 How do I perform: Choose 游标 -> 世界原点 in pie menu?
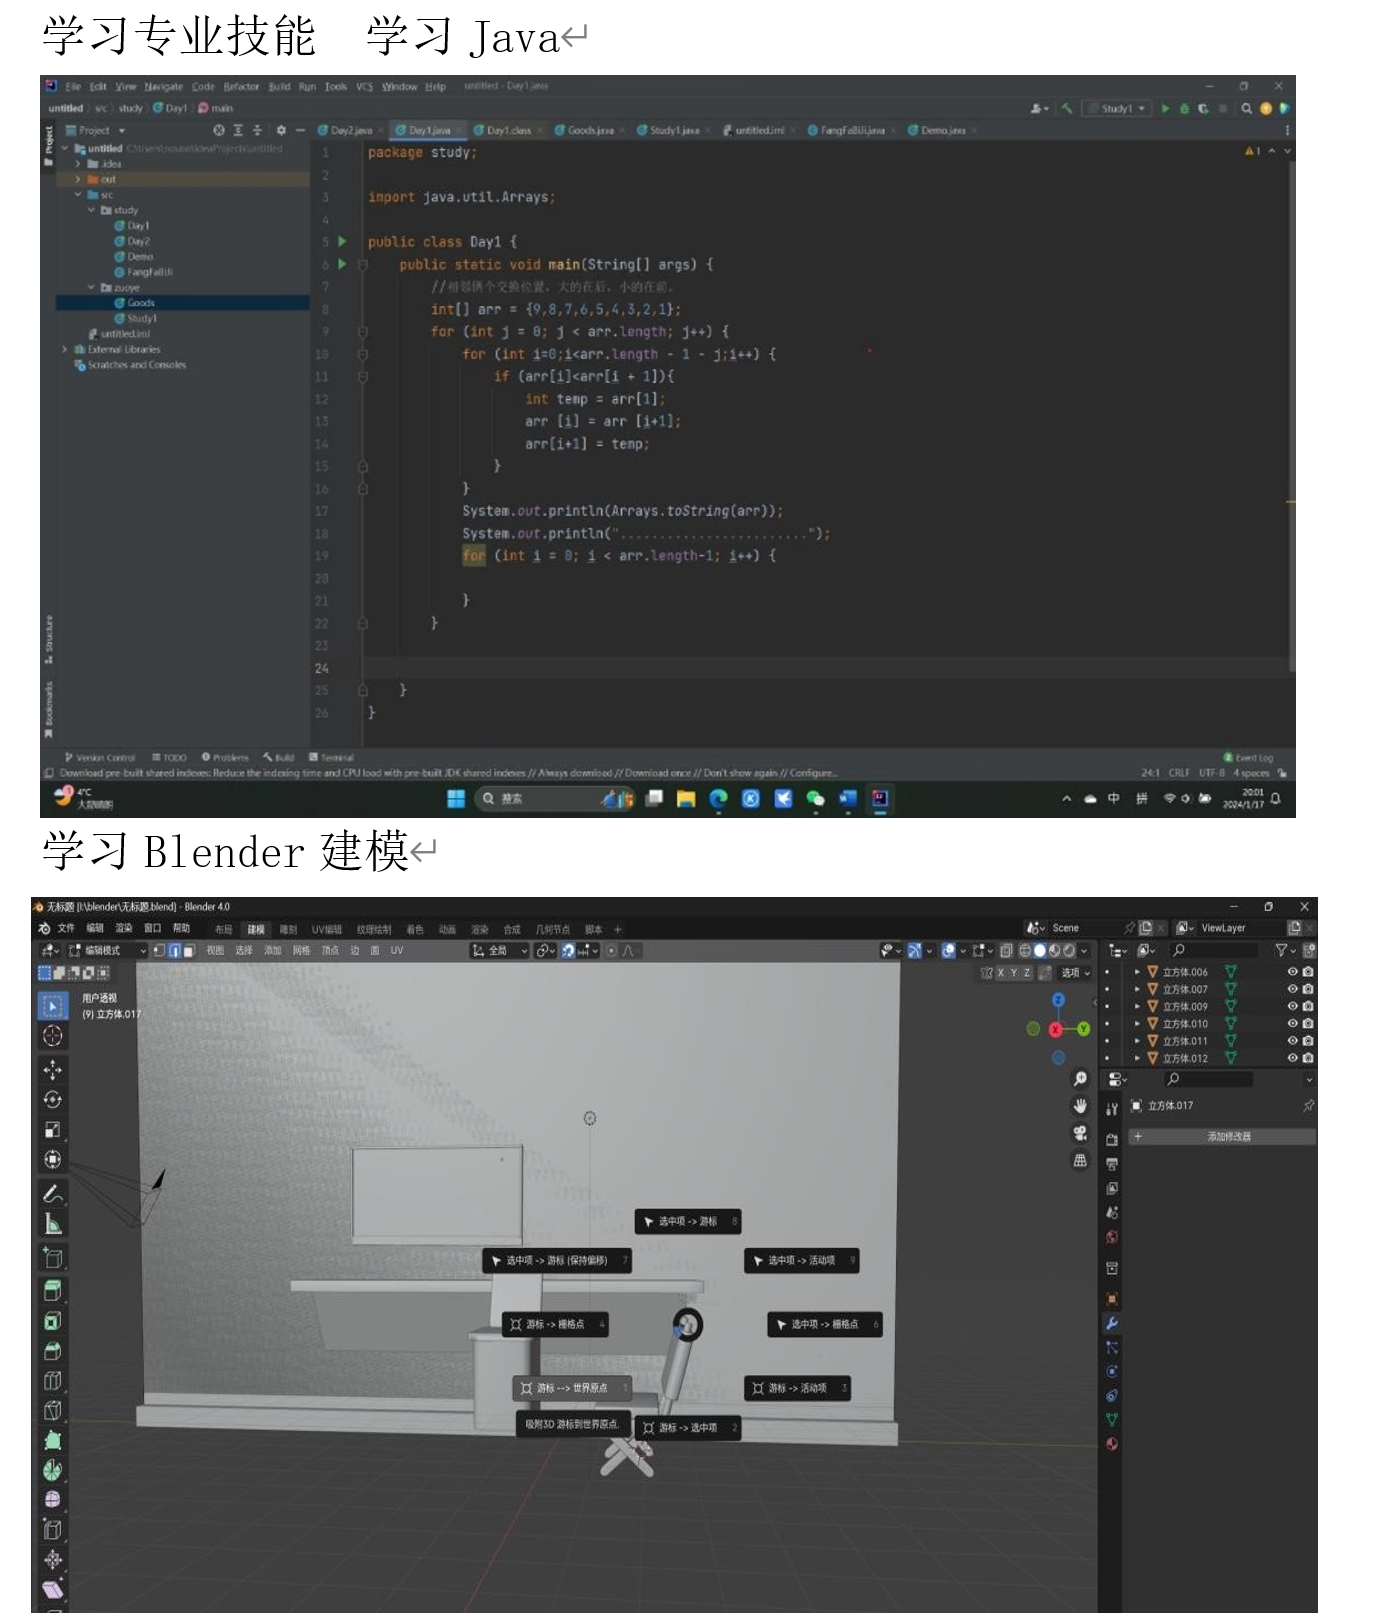click(x=571, y=1388)
